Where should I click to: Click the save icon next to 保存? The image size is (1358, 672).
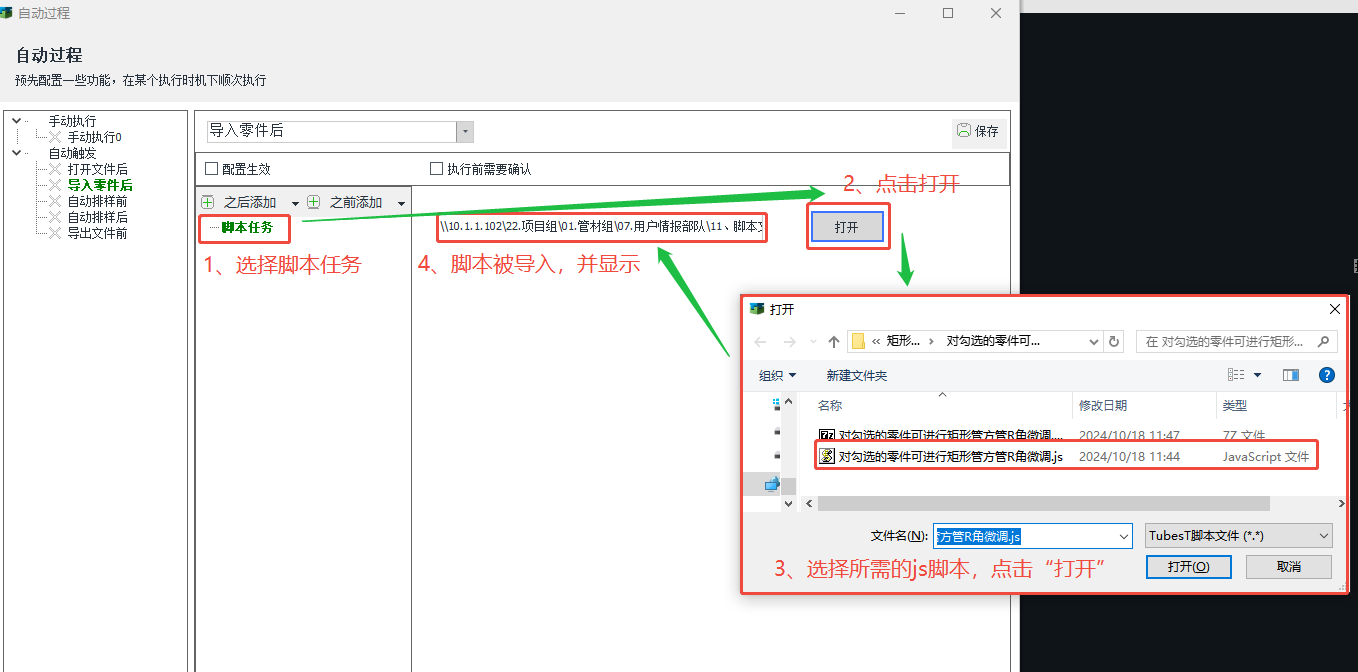(x=964, y=131)
